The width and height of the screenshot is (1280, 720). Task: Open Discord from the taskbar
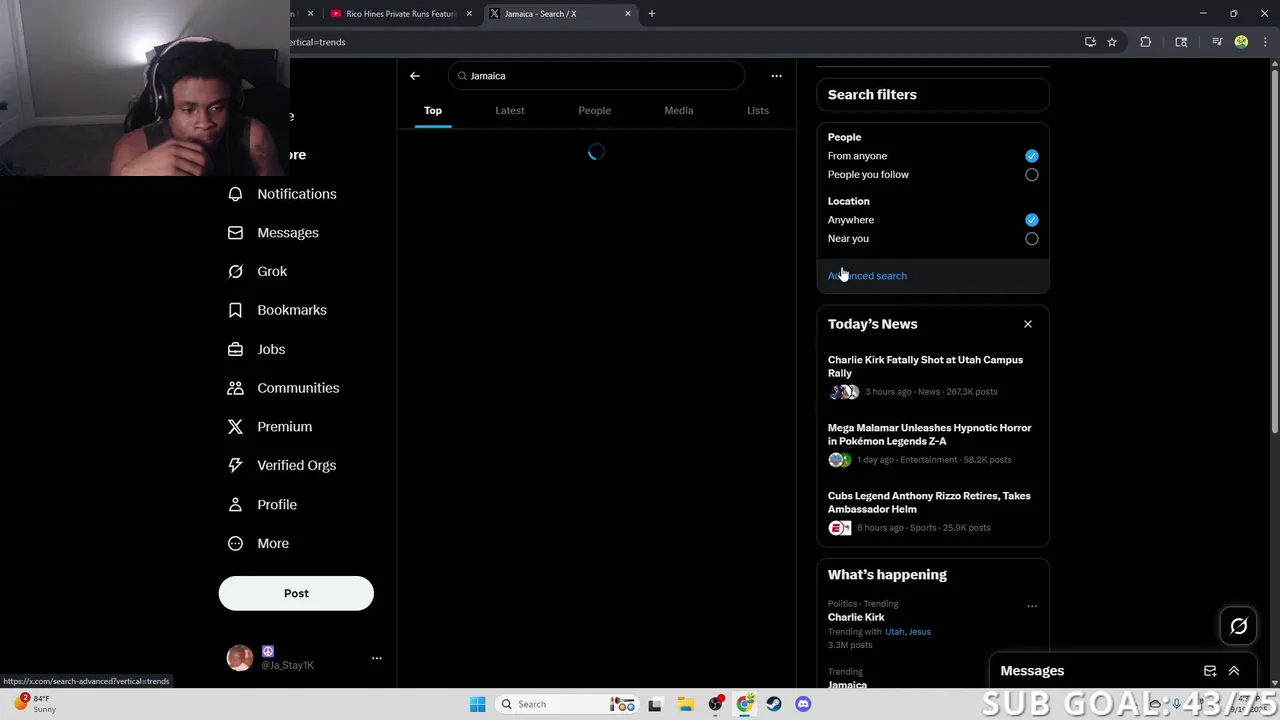pyautogui.click(x=803, y=704)
